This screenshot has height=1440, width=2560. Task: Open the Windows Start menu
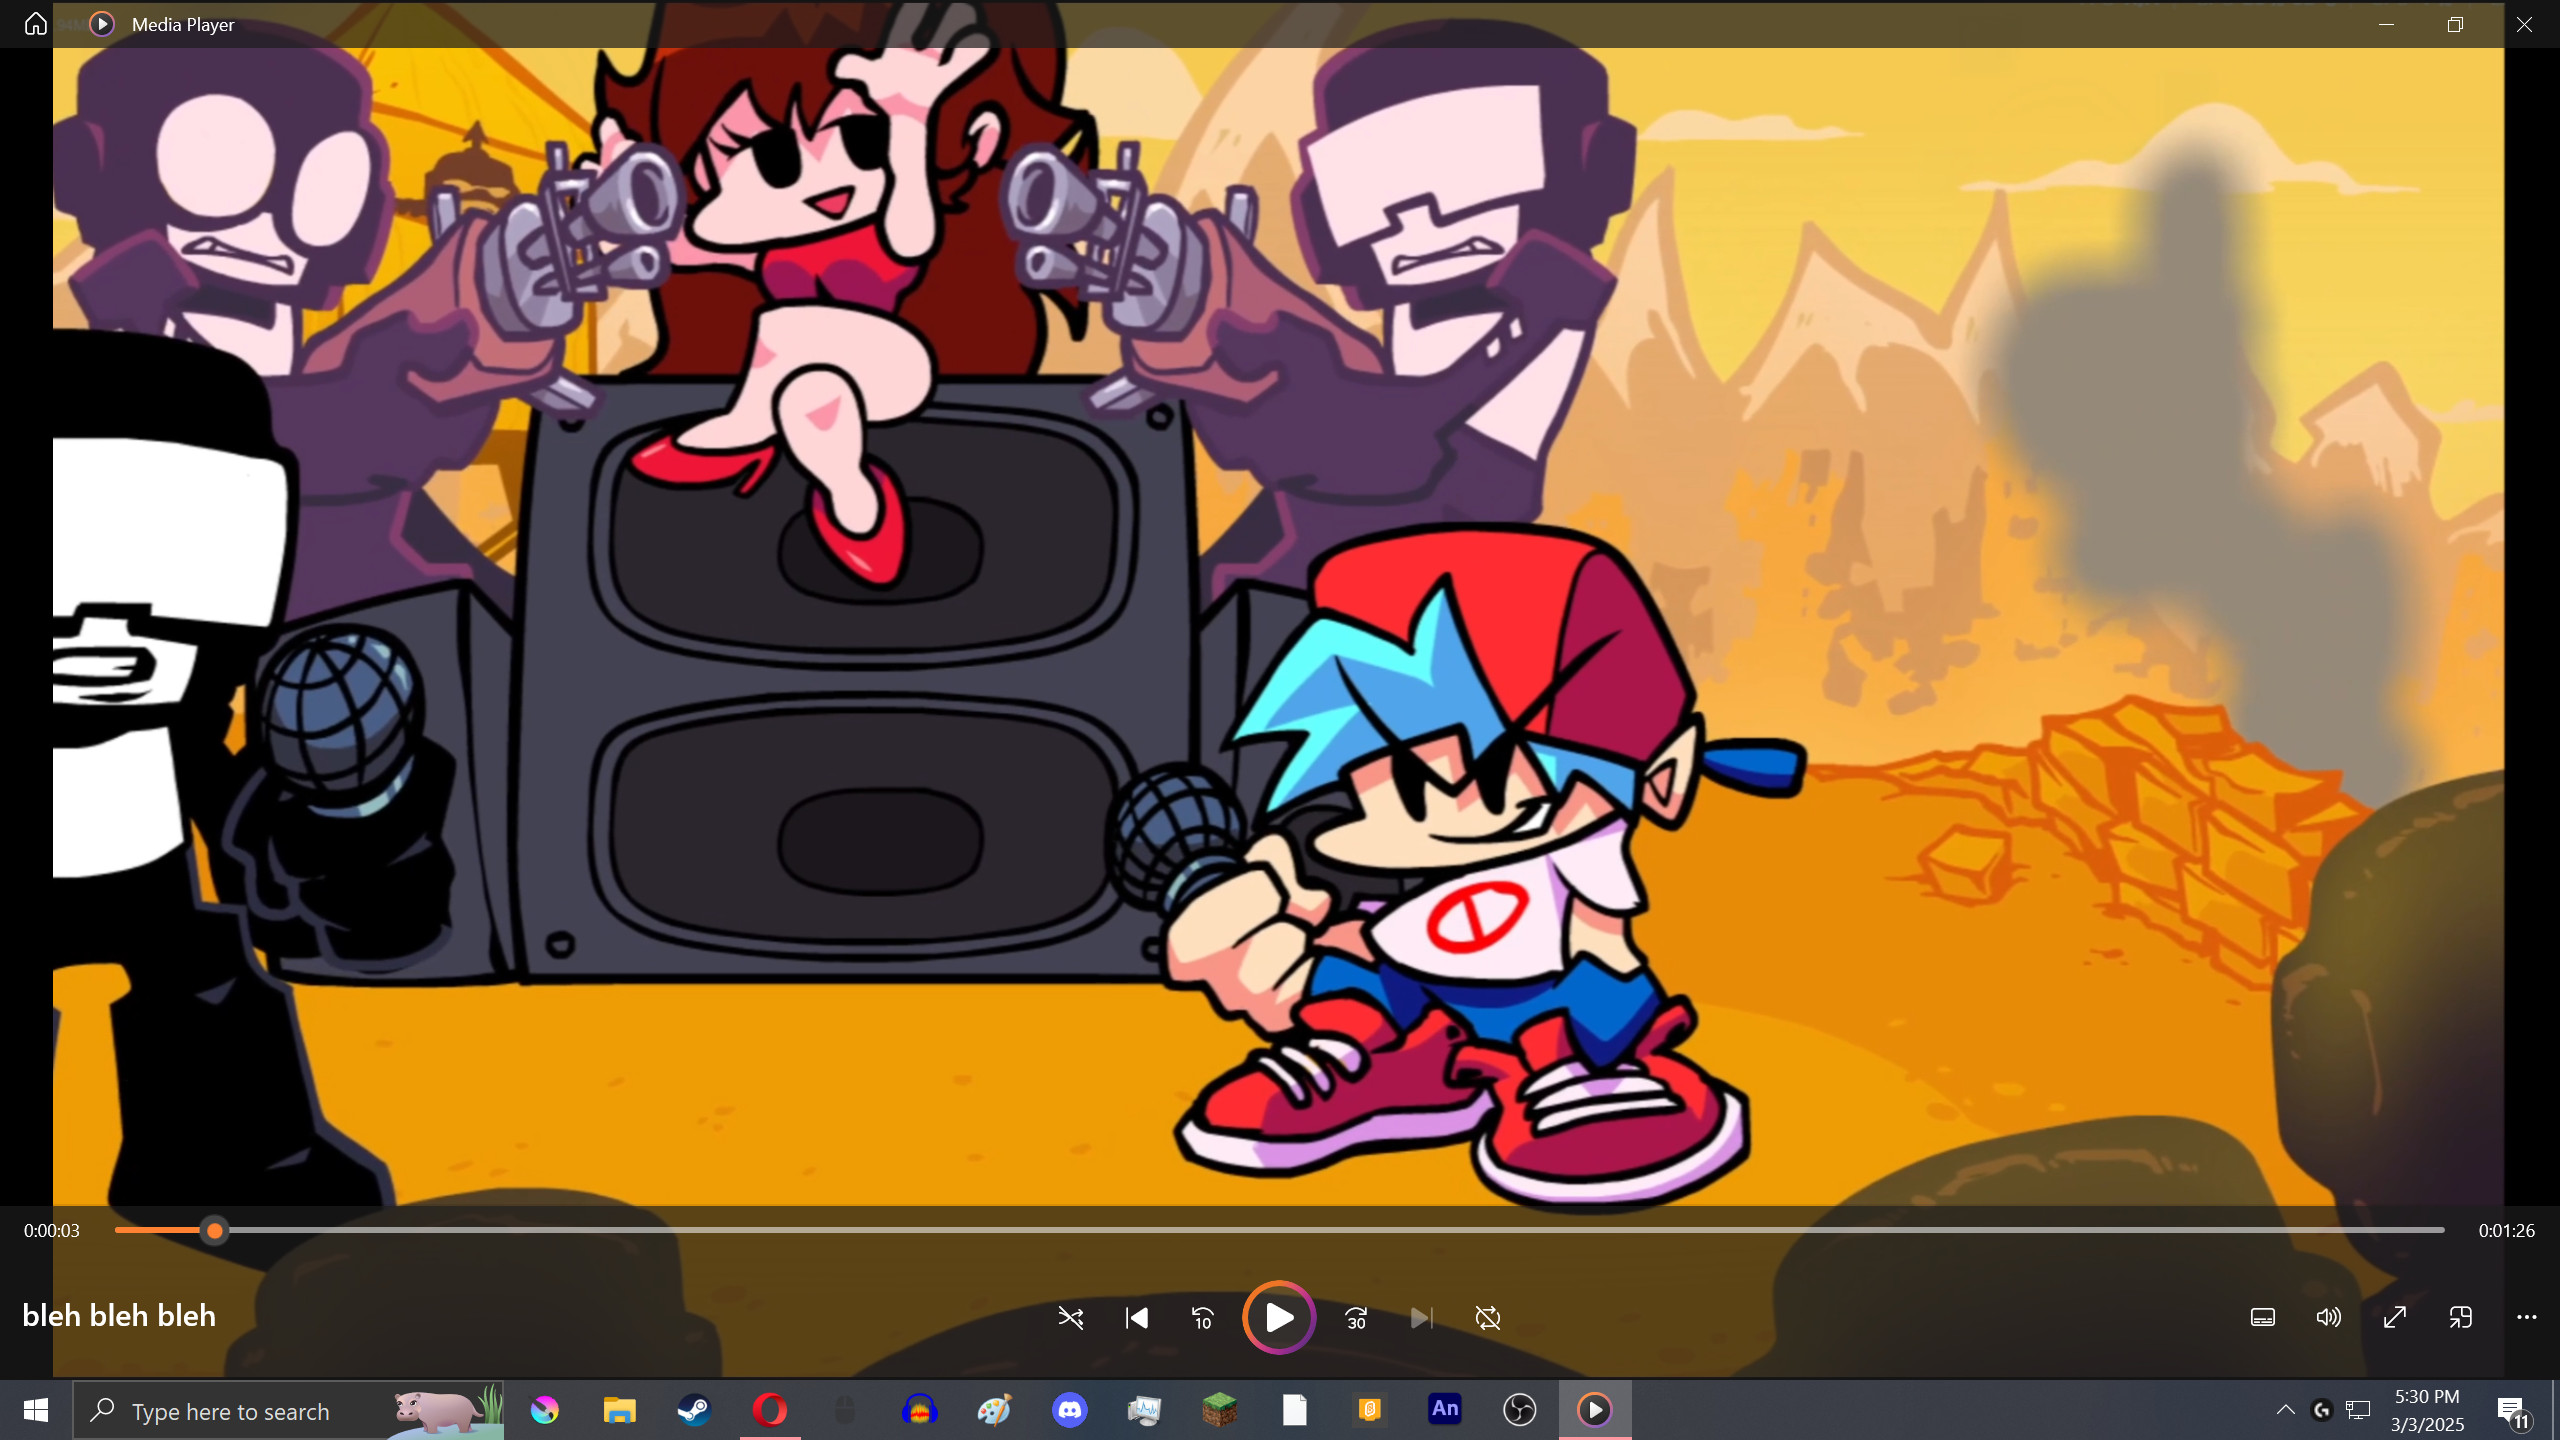(x=36, y=1410)
